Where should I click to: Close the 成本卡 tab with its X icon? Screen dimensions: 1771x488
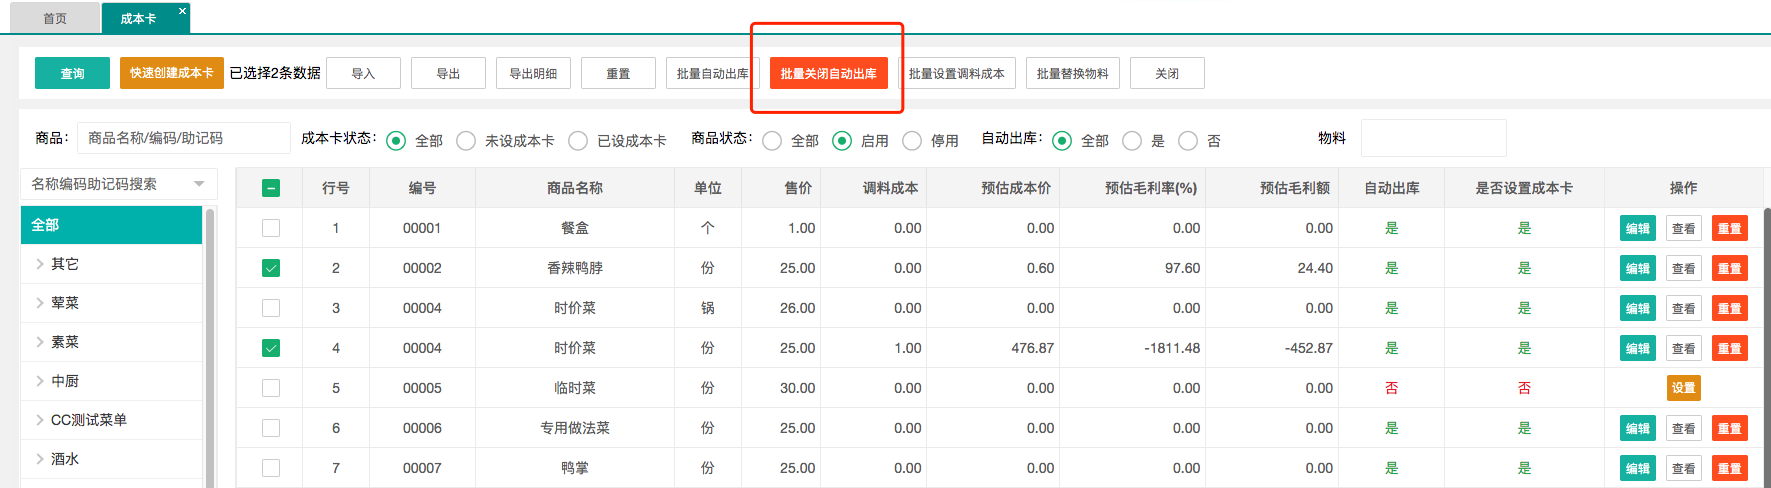coord(182,11)
